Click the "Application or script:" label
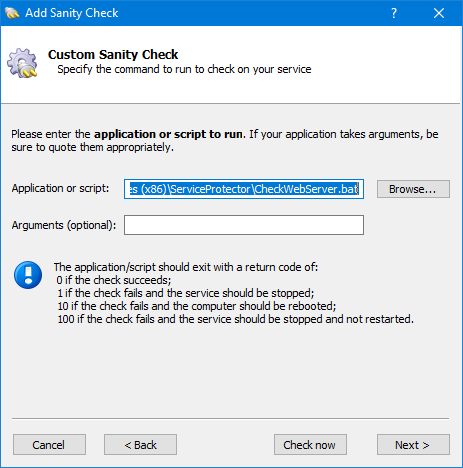The width and height of the screenshot is (463, 468). coord(60,188)
